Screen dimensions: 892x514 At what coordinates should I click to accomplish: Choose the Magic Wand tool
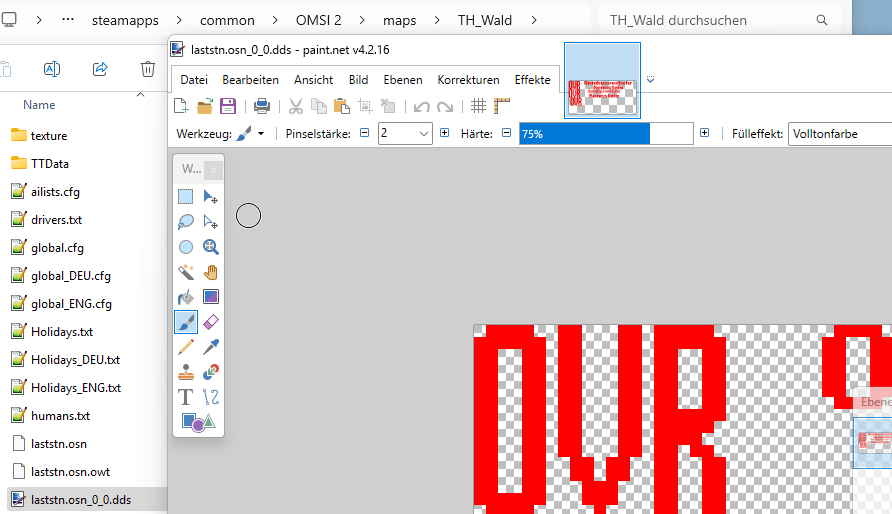click(186, 272)
